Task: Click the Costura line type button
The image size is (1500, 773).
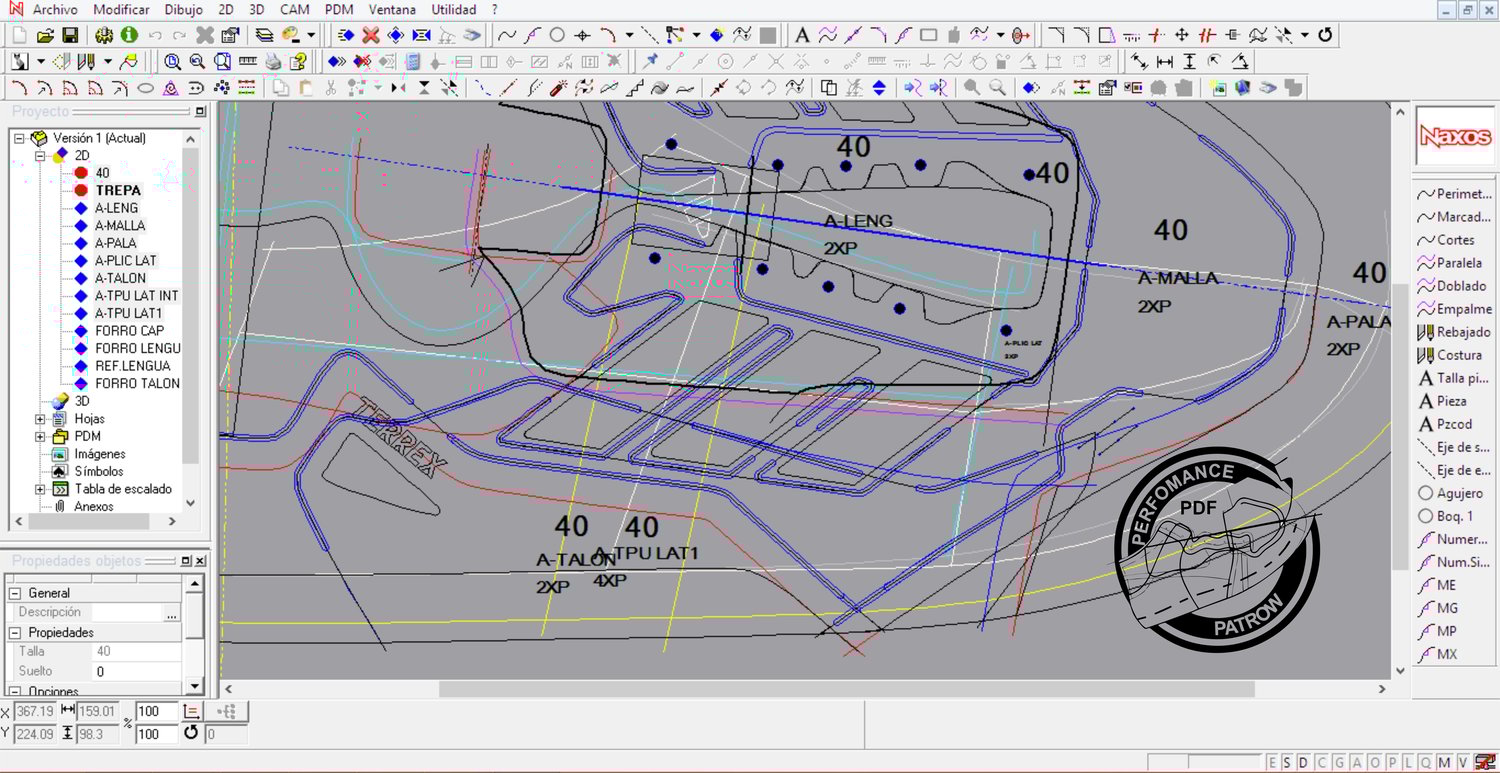Action: point(1455,355)
